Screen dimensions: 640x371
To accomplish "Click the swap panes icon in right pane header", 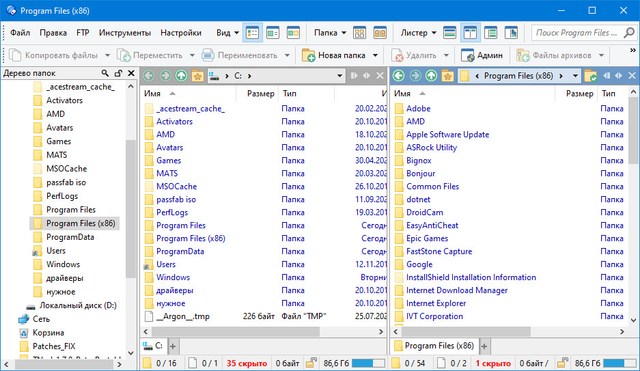I will pyautogui.click(x=619, y=76).
